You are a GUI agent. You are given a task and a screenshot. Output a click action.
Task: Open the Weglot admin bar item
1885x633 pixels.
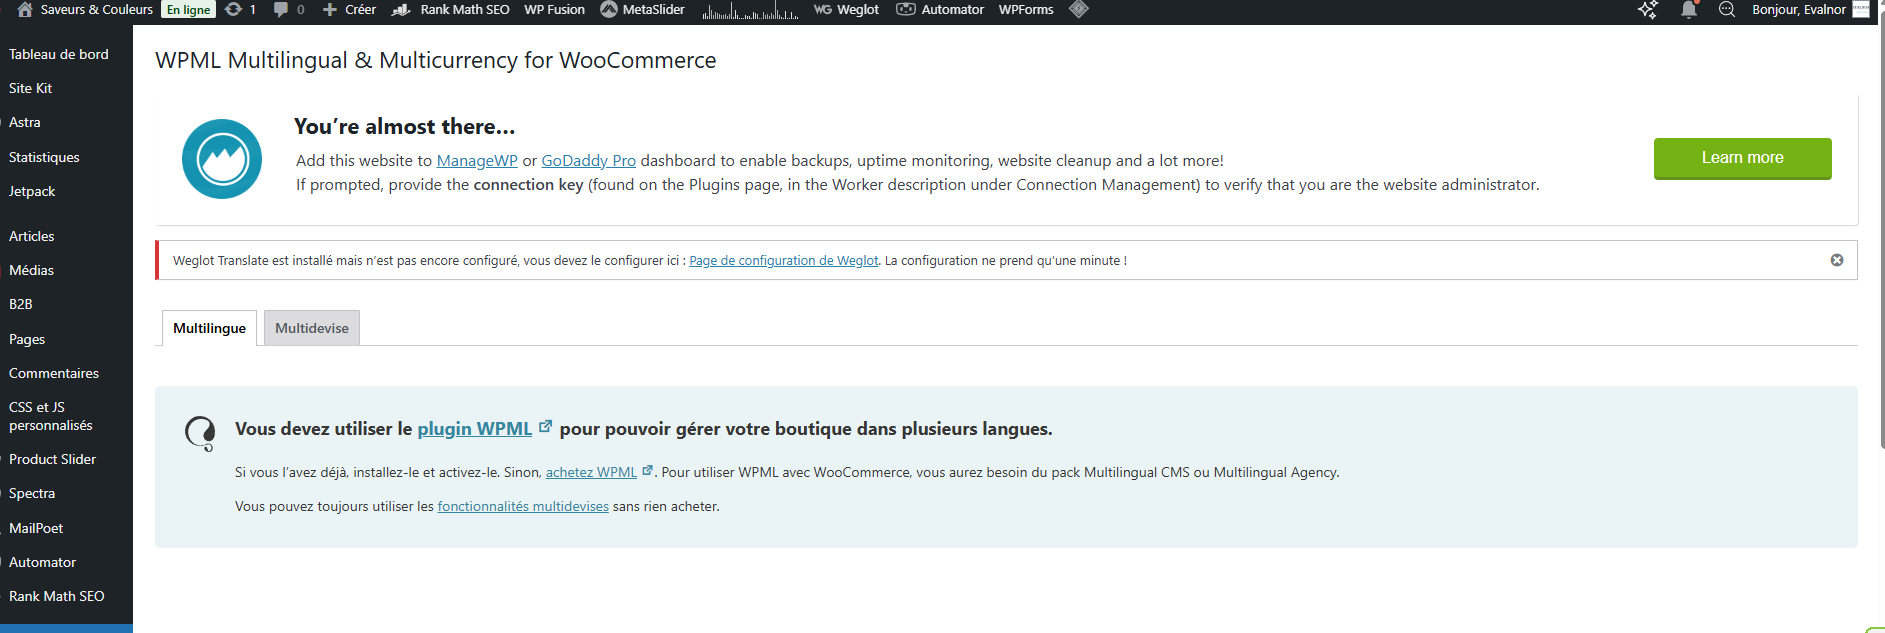click(846, 9)
